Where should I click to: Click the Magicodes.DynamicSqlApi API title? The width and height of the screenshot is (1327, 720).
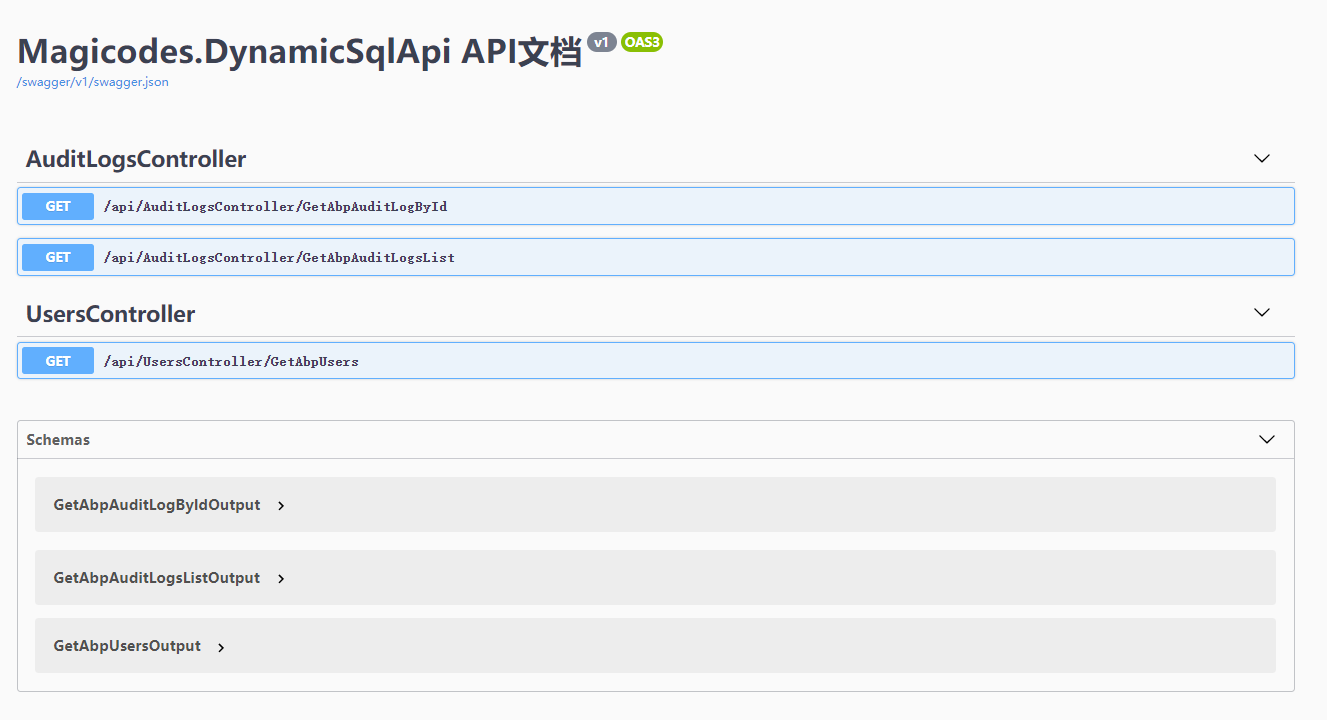(299, 52)
